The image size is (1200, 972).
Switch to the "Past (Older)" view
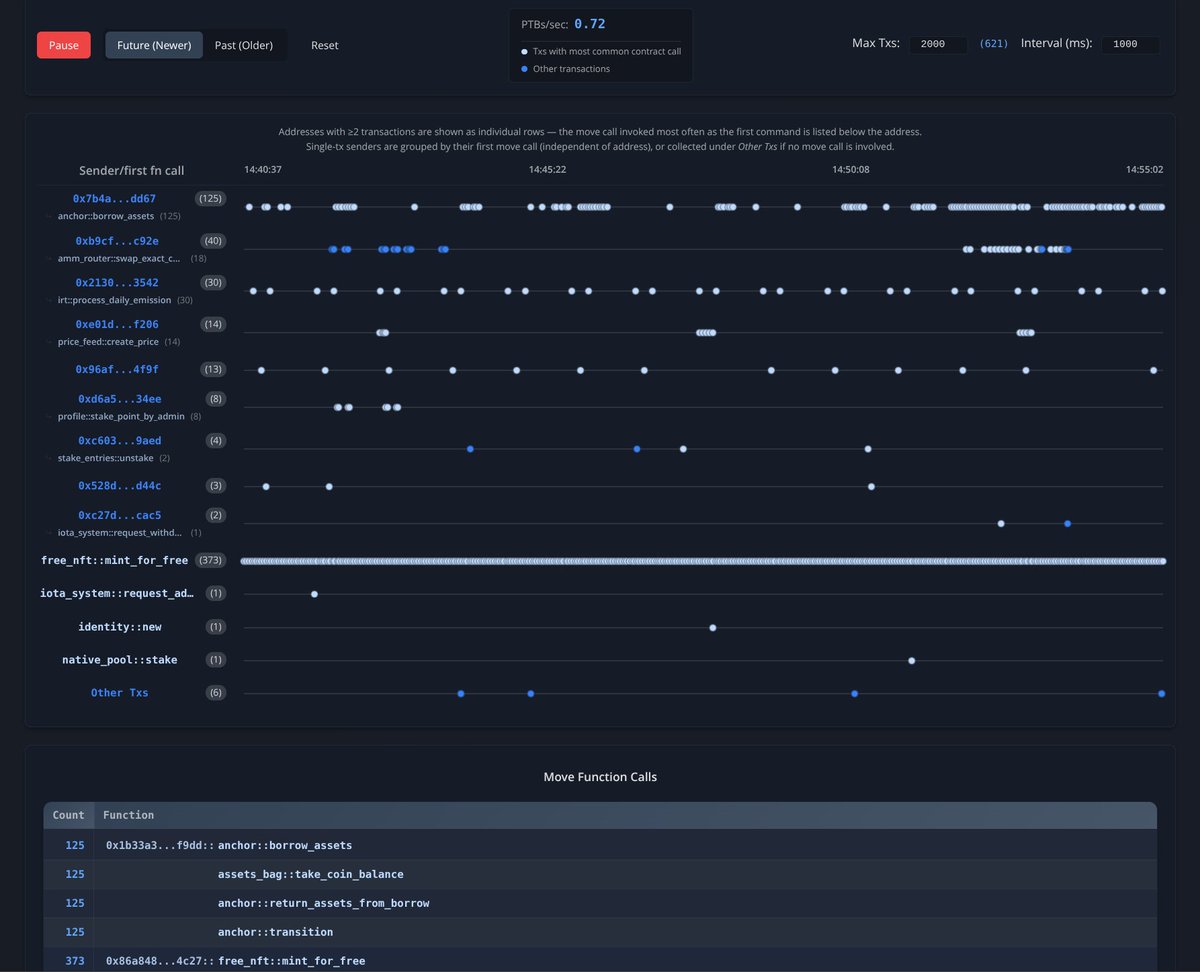point(243,45)
